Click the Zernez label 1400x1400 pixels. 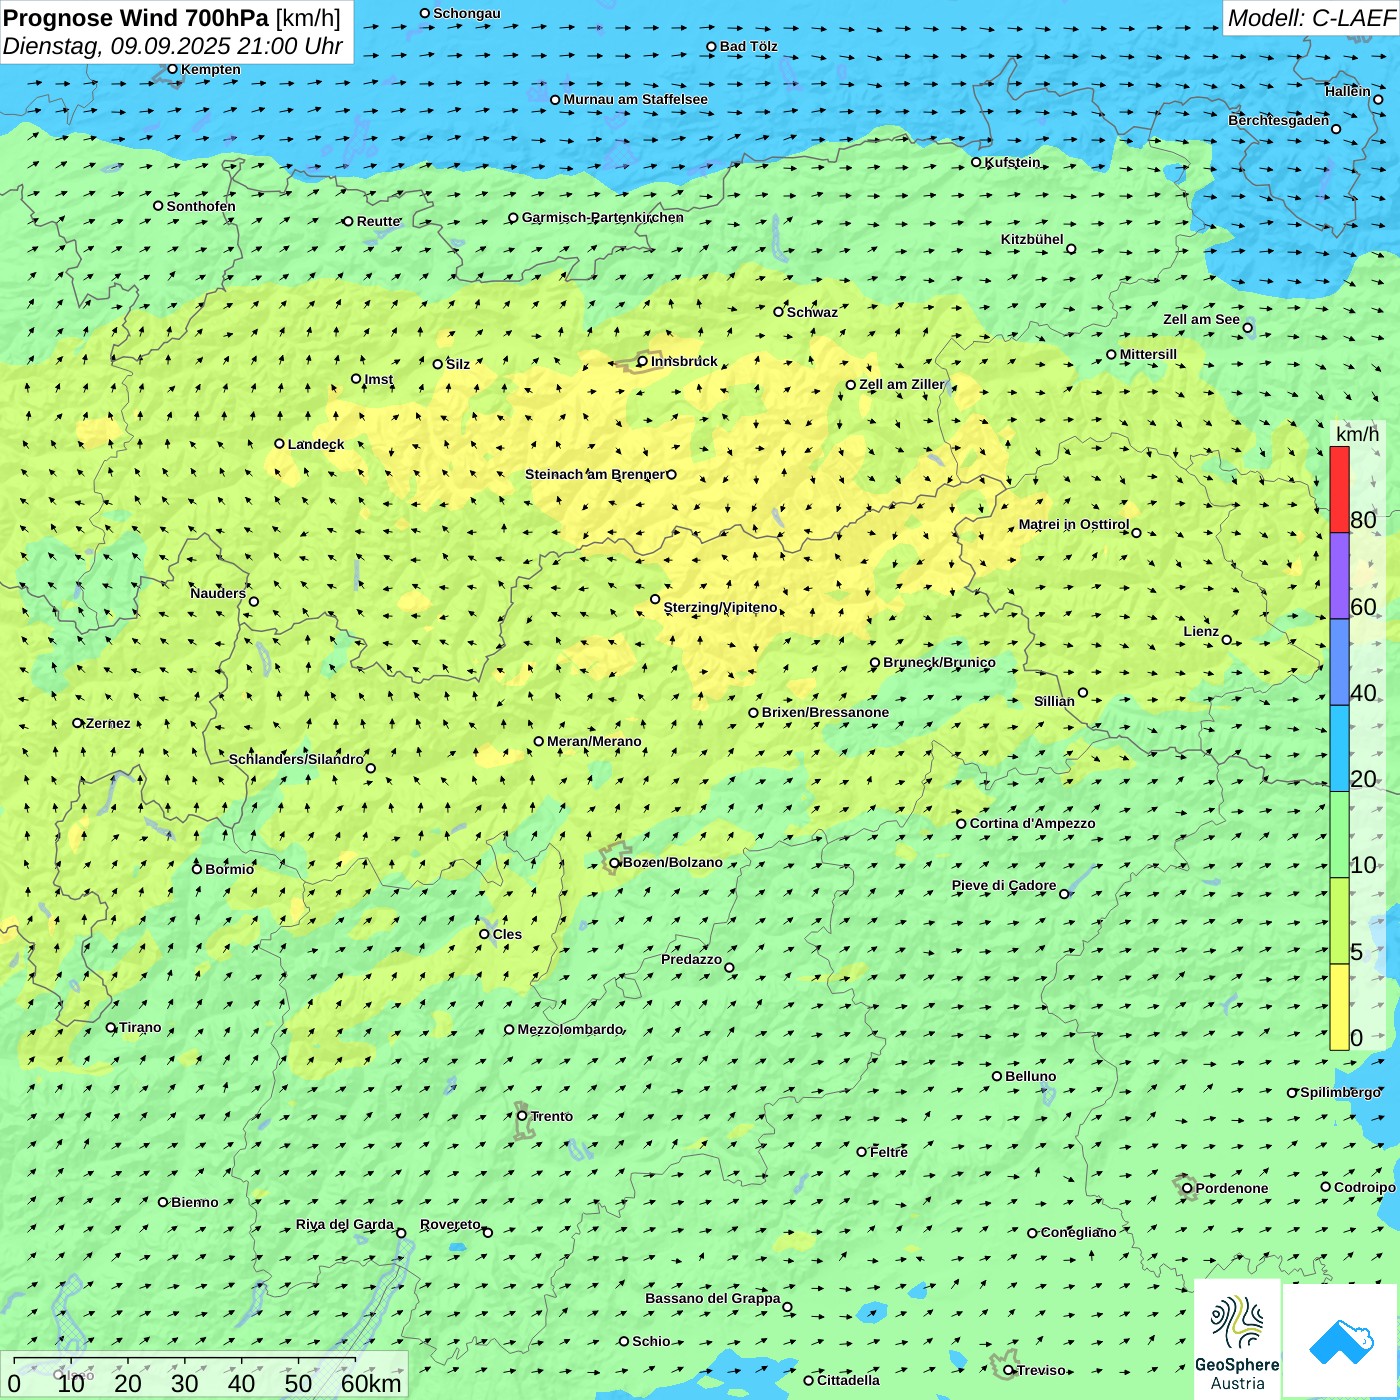(108, 723)
